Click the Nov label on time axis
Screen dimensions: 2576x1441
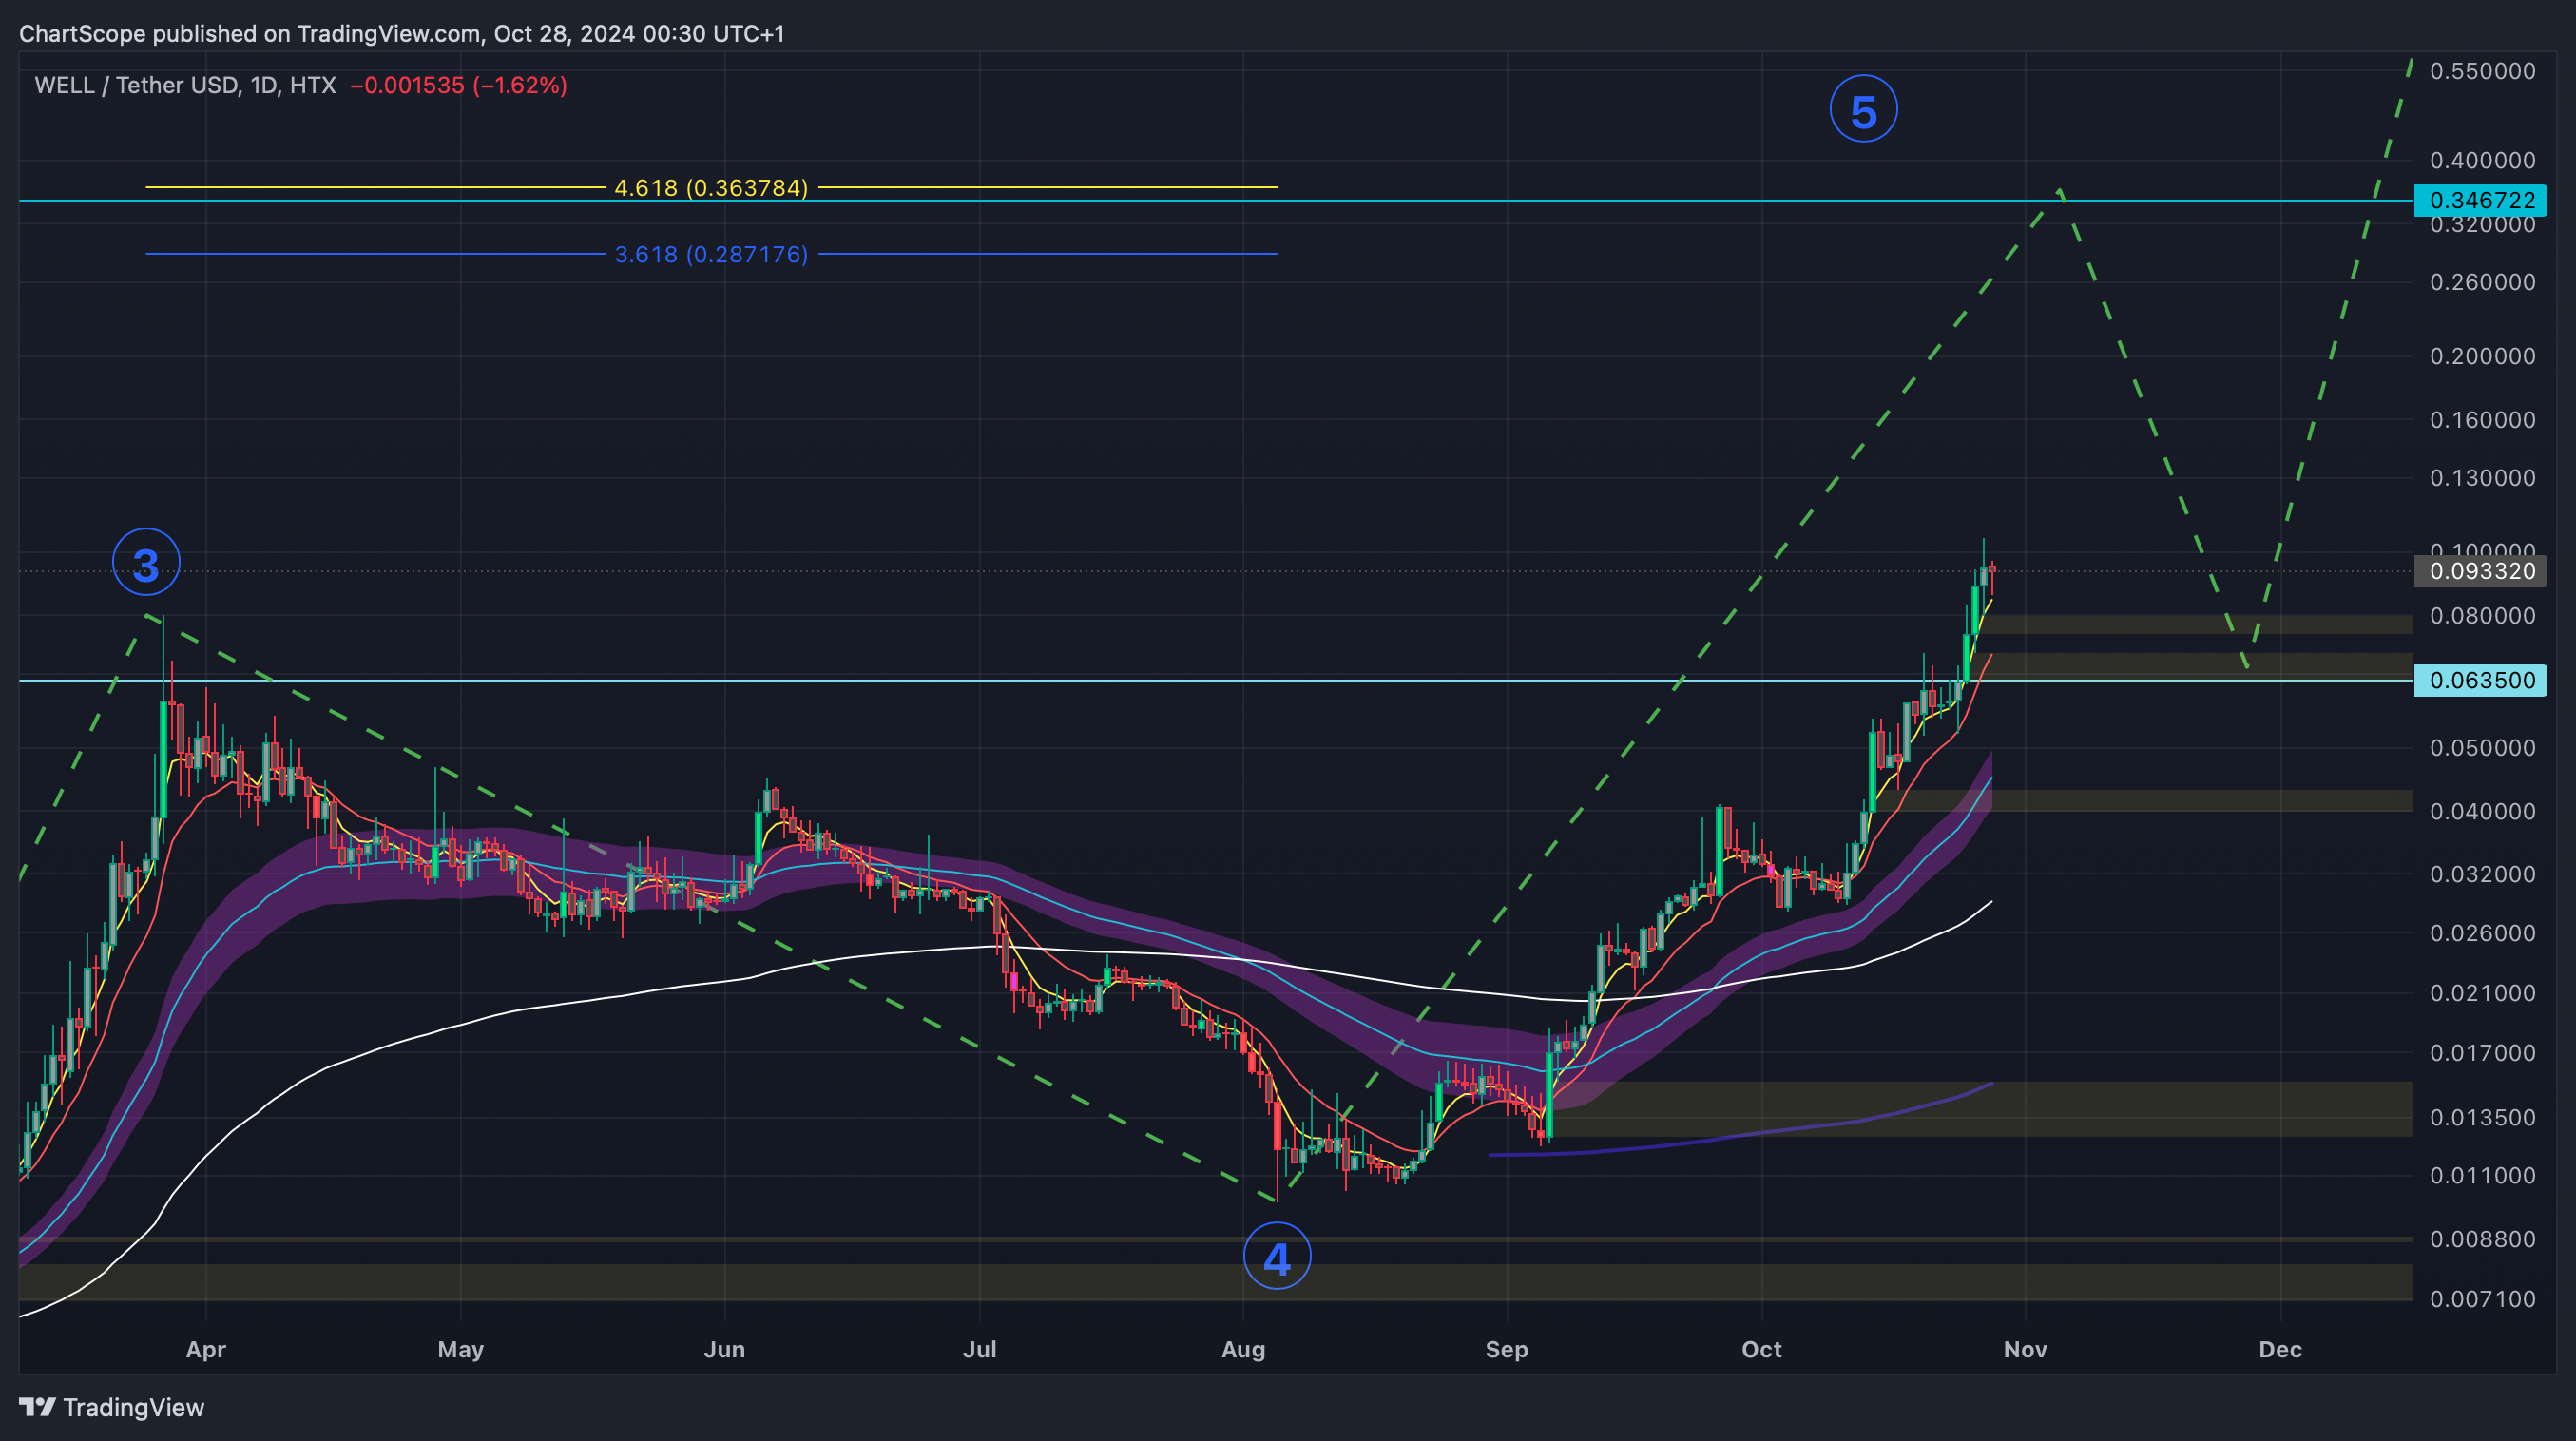click(2026, 1349)
